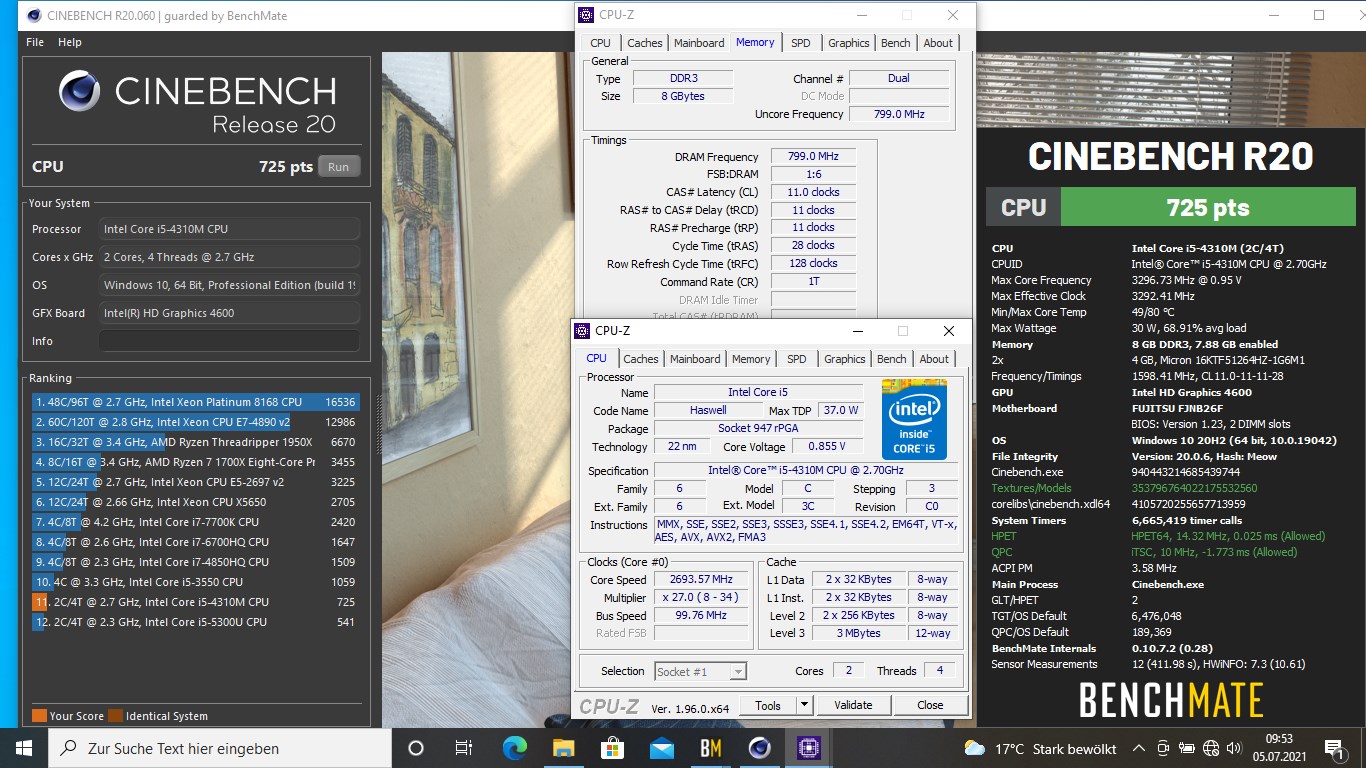Select SPD tab in back CPU-Z Memory window
This screenshot has height=768, width=1366.
click(801, 43)
